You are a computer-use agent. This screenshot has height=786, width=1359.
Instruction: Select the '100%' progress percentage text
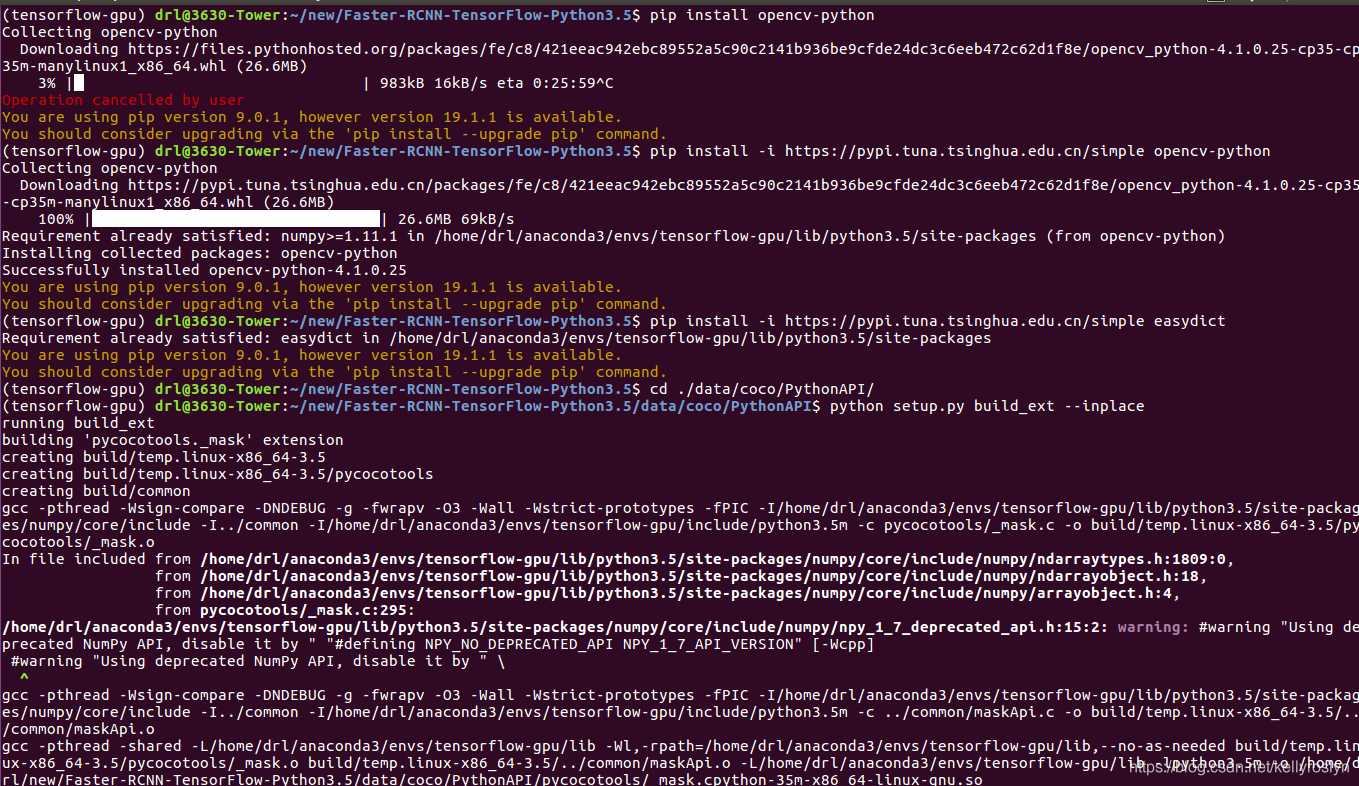[x=56, y=219]
